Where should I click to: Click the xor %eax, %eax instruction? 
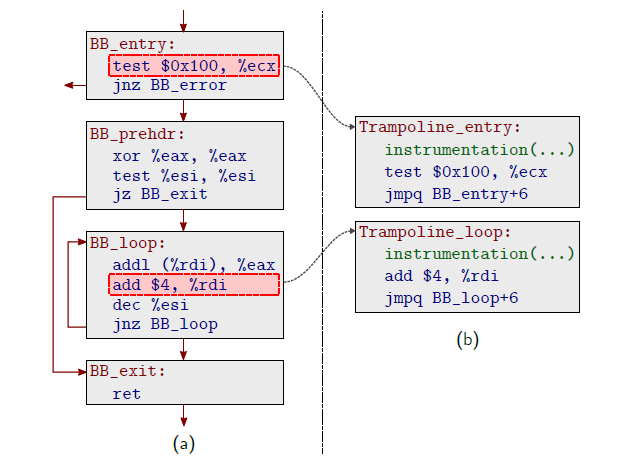click(180, 155)
